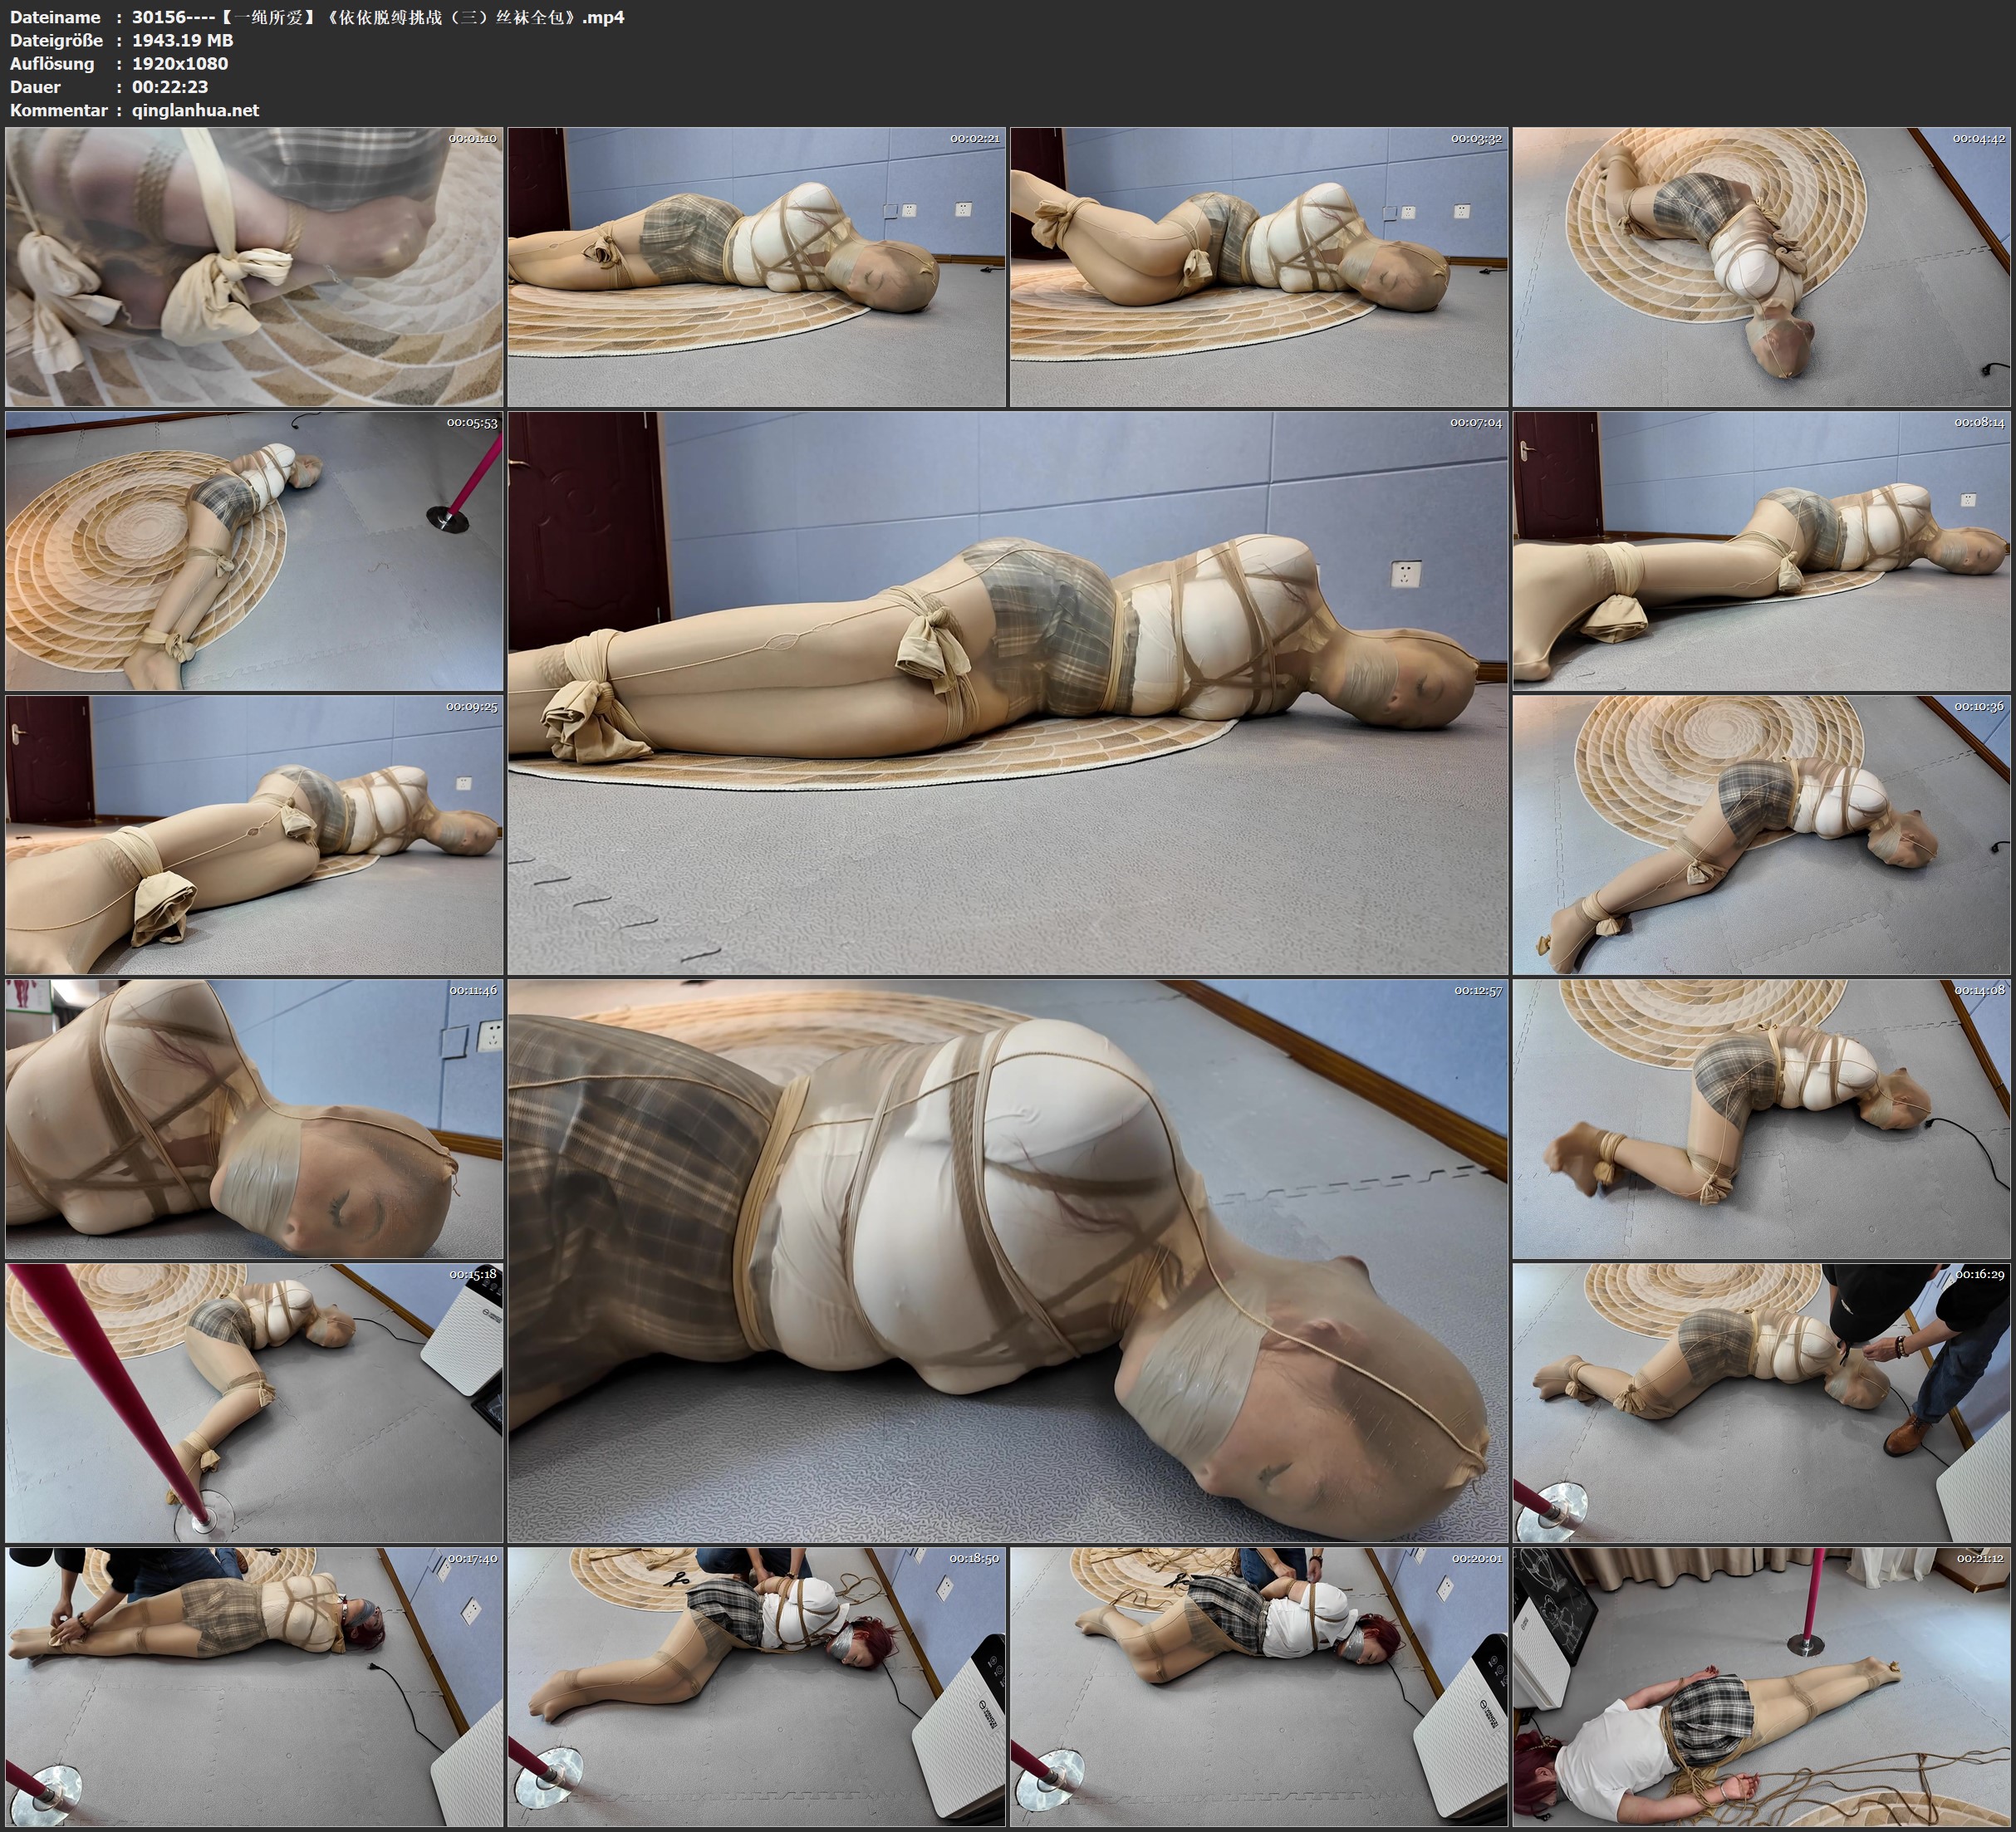Open the frame marked 00:20:01
Viewport: 2016px width, 1832px height.
(1258, 1687)
